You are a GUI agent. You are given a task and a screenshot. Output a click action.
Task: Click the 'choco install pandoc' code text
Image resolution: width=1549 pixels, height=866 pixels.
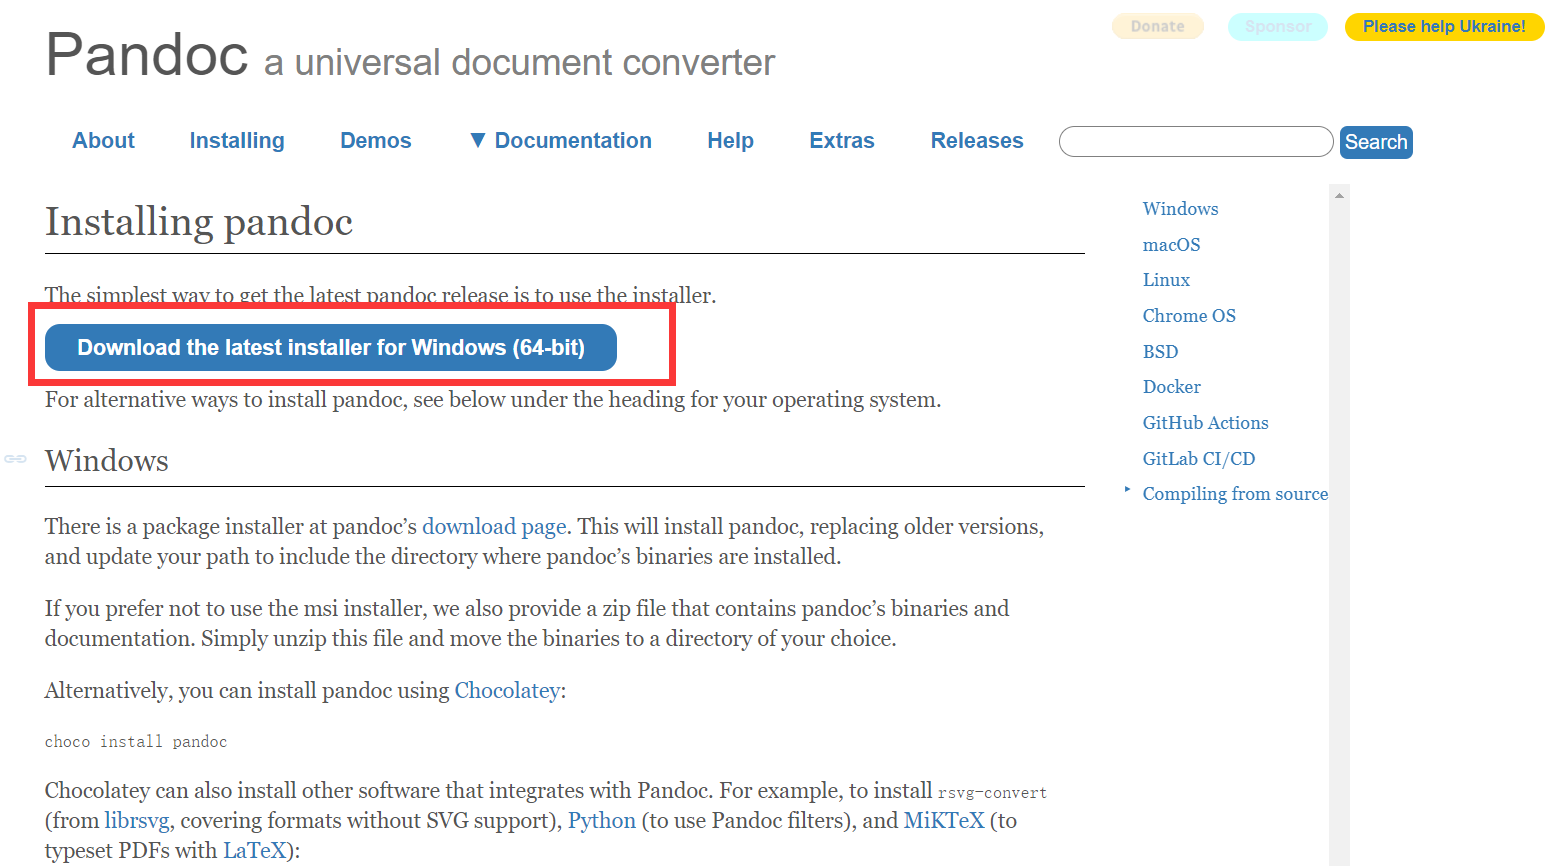pos(136,742)
